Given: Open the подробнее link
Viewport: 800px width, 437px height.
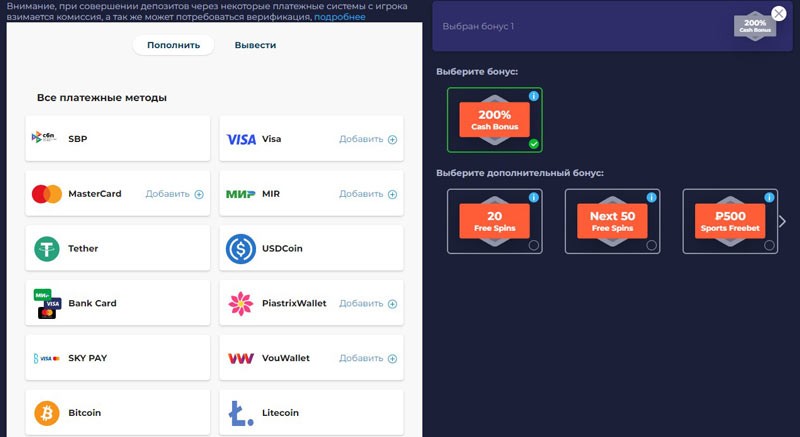Looking at the screenshot, I should coord(339,18).
